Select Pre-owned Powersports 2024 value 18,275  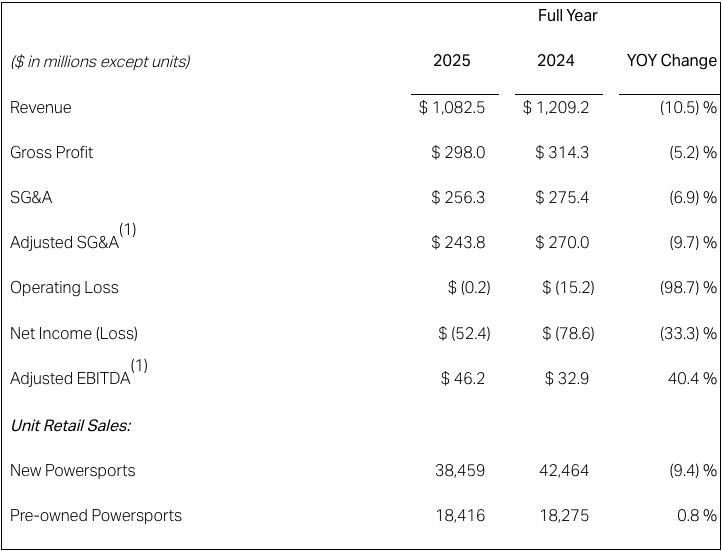pyautogui.click(x=564, y=515)
